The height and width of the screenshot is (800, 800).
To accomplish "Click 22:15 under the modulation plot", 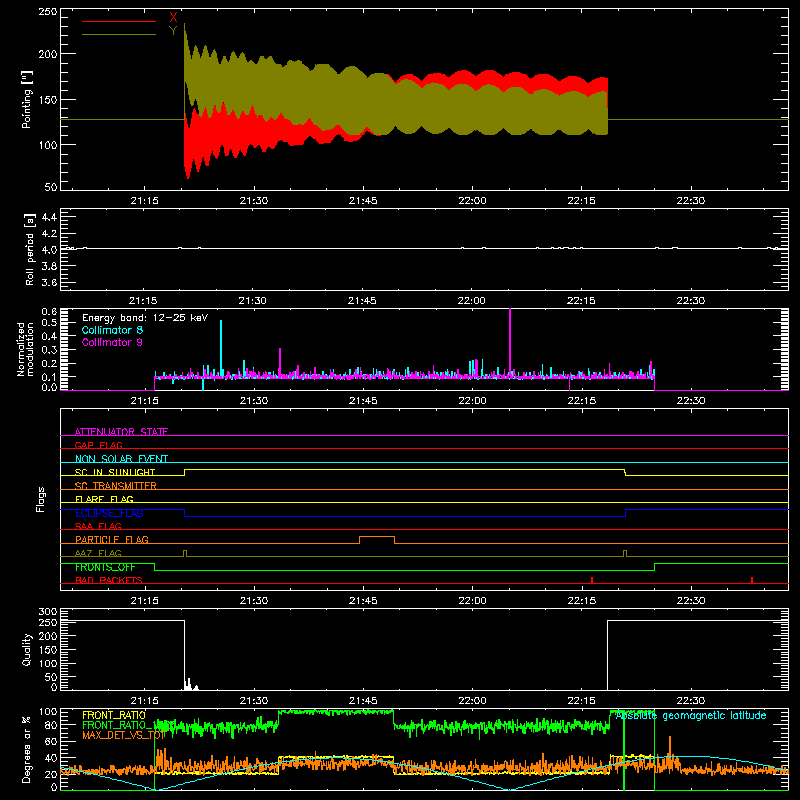I will 581,401.
